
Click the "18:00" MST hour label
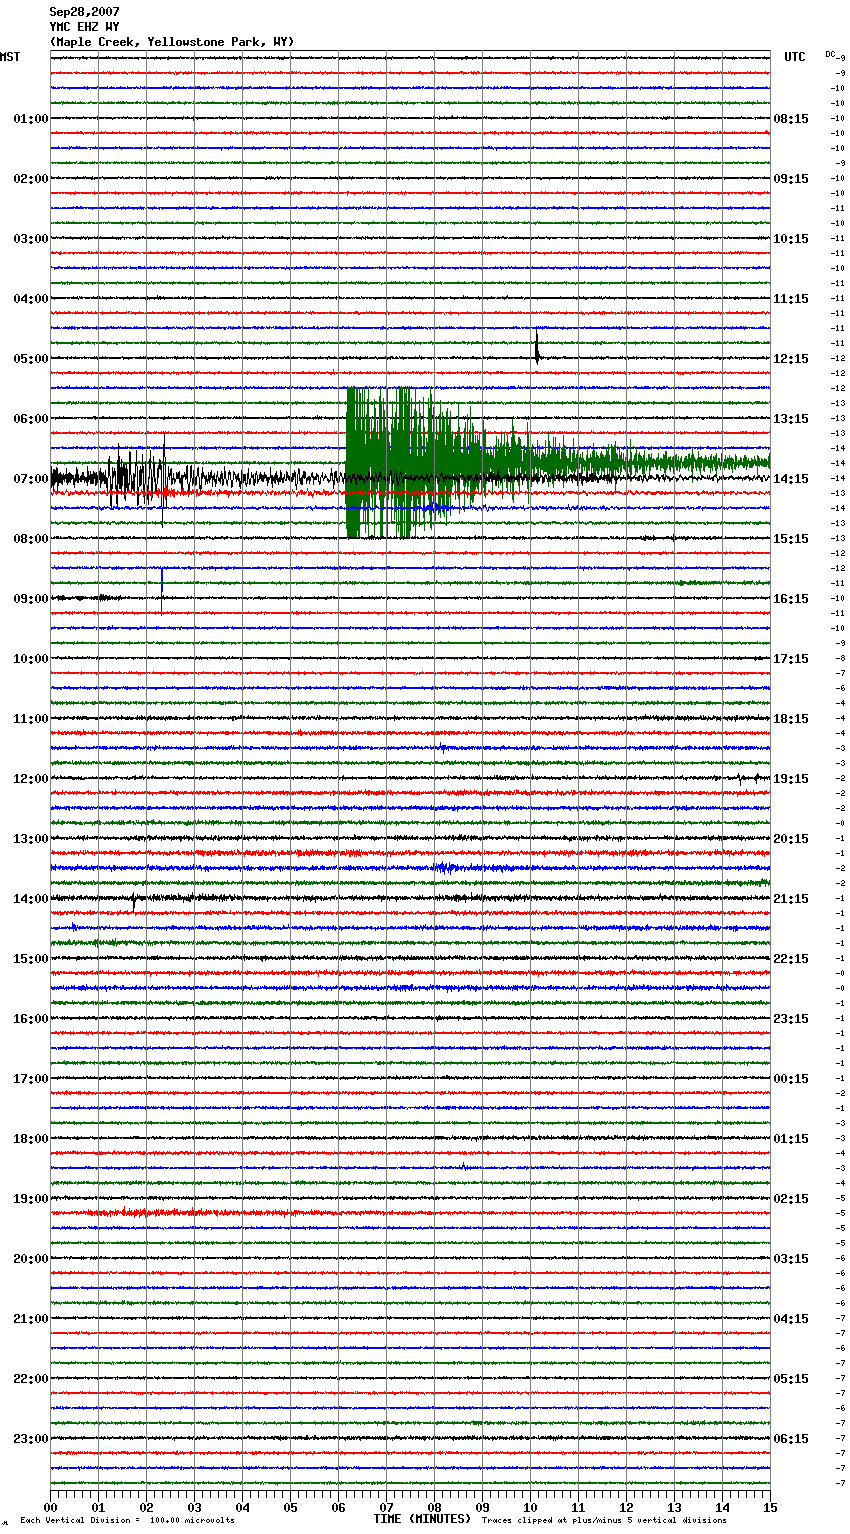pyautogui.click(x=31, y=1139)
